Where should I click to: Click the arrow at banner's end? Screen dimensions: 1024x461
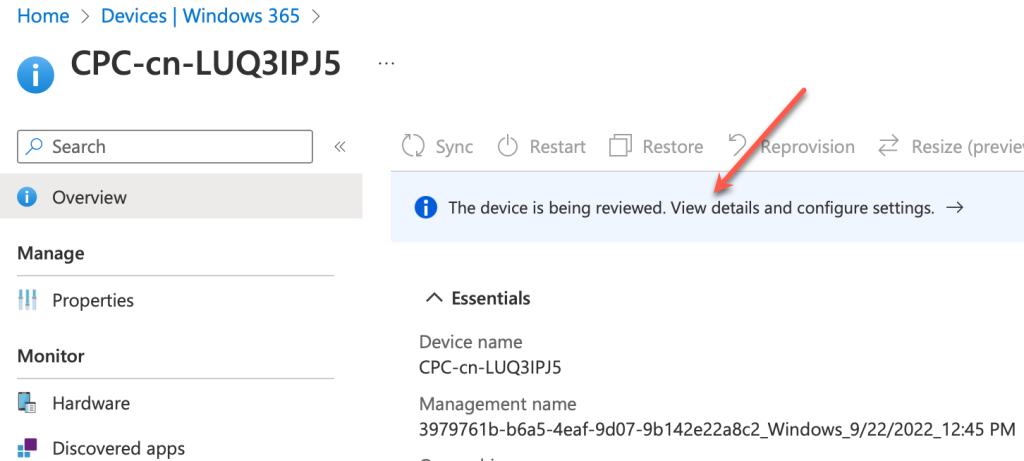(x=955, y=208)
